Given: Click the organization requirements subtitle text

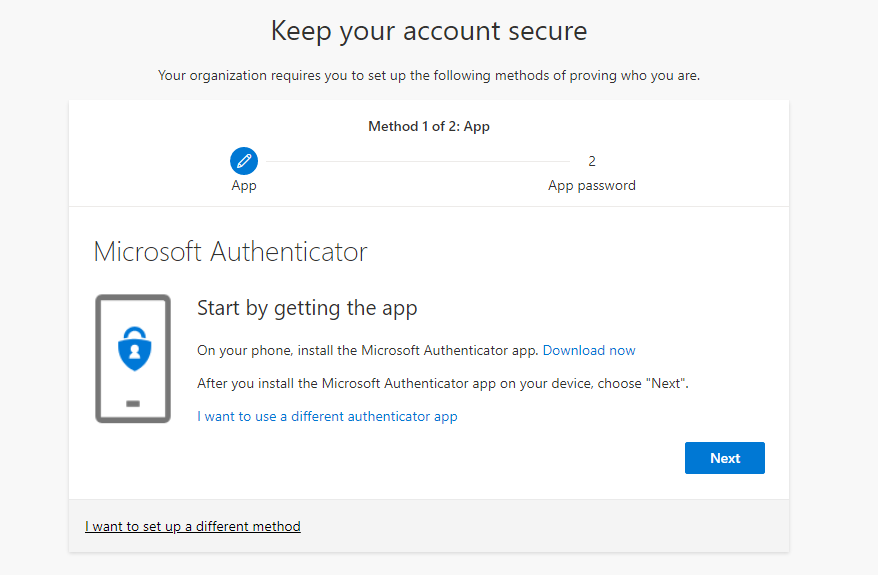Looking at the screenshot, I should 429,76.
